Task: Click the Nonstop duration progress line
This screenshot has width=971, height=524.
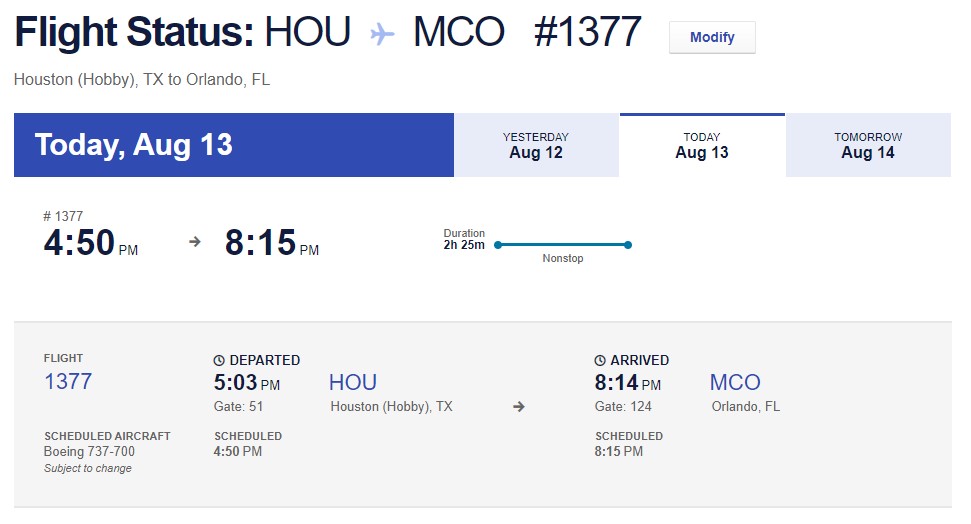Action: (563, 244)
